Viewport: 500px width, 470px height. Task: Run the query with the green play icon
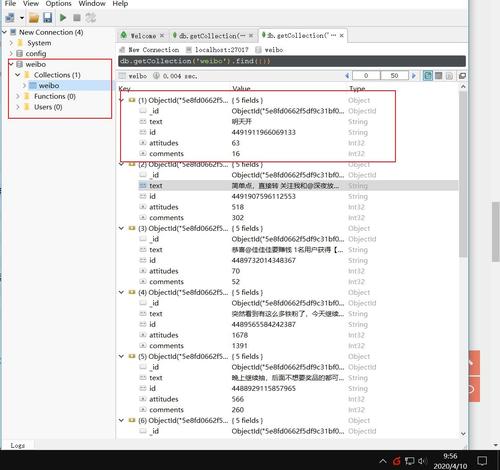tap(63, 17)
